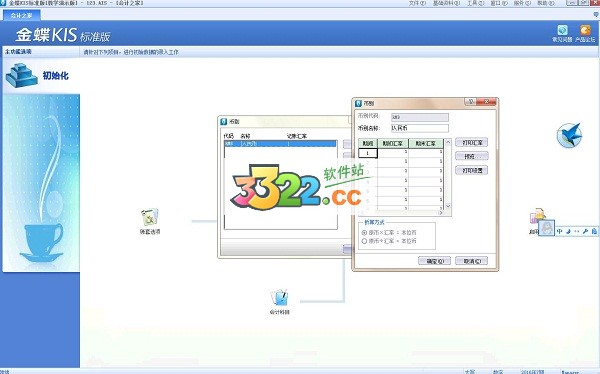Click the penguin avatar in floating toolbar
Screen dimensions: 600x374
[x=546, y=228]
